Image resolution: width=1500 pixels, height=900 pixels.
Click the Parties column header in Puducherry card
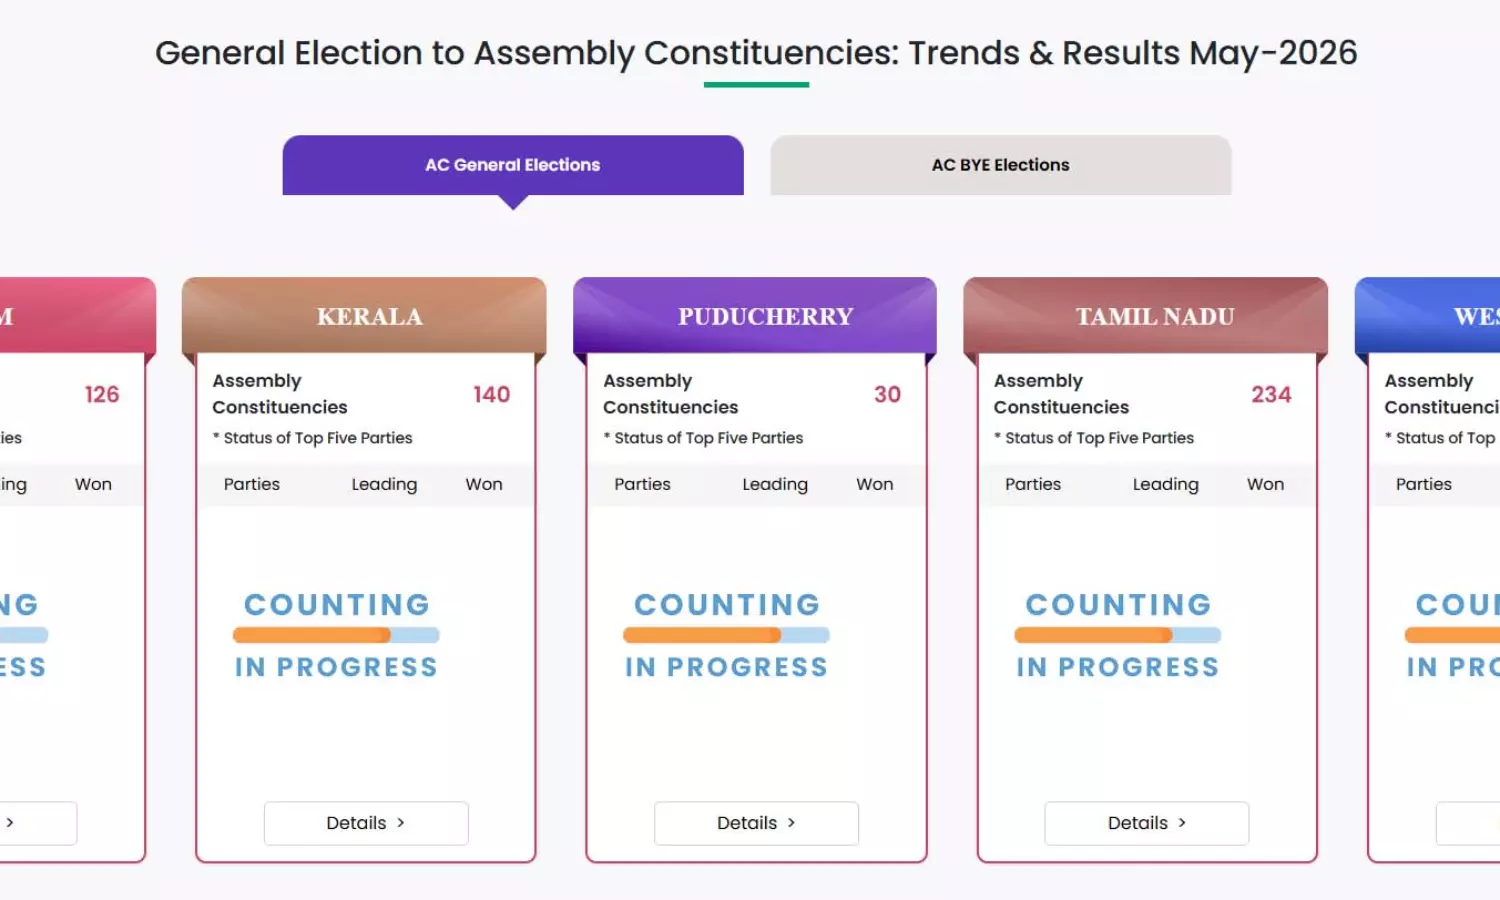coord(642,484)
